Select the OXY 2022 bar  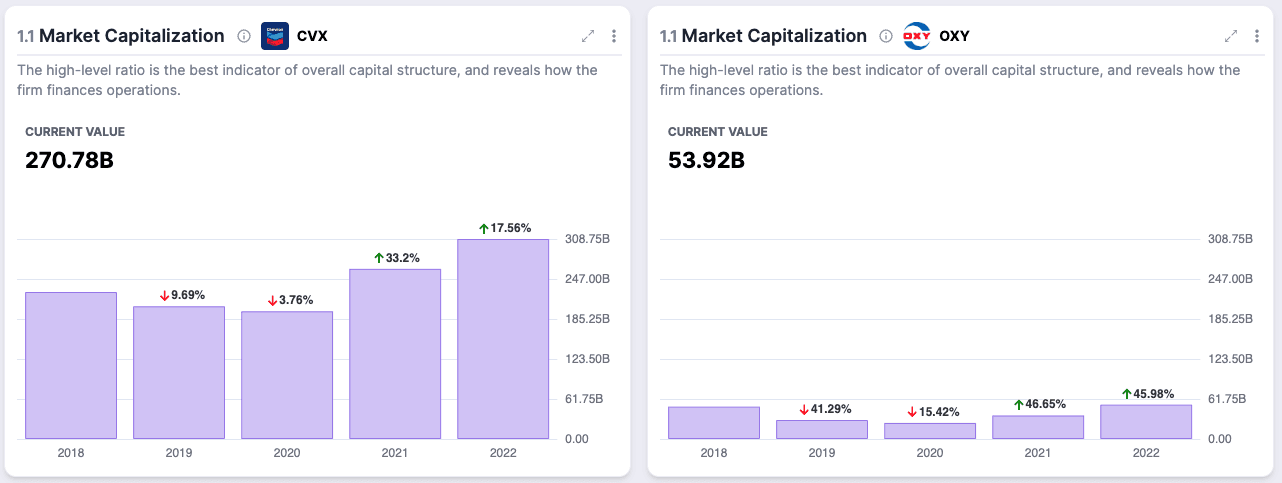pyautogui.click(x=1146, y=421)
